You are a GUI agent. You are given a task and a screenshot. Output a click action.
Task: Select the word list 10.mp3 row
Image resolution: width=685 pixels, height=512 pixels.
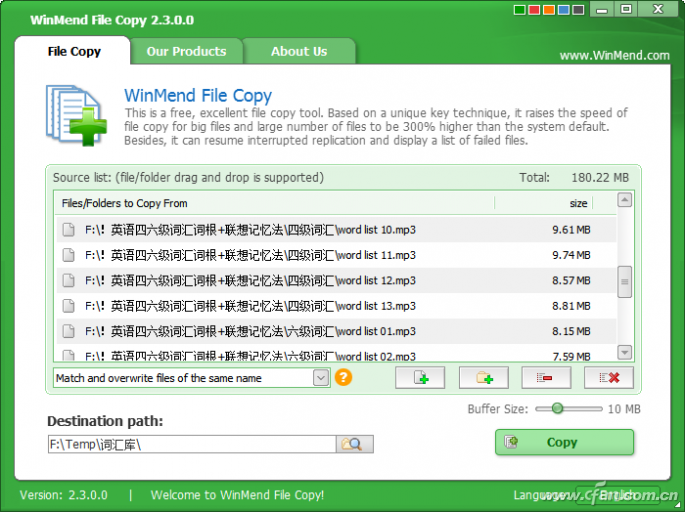click(x=336, y=230)
